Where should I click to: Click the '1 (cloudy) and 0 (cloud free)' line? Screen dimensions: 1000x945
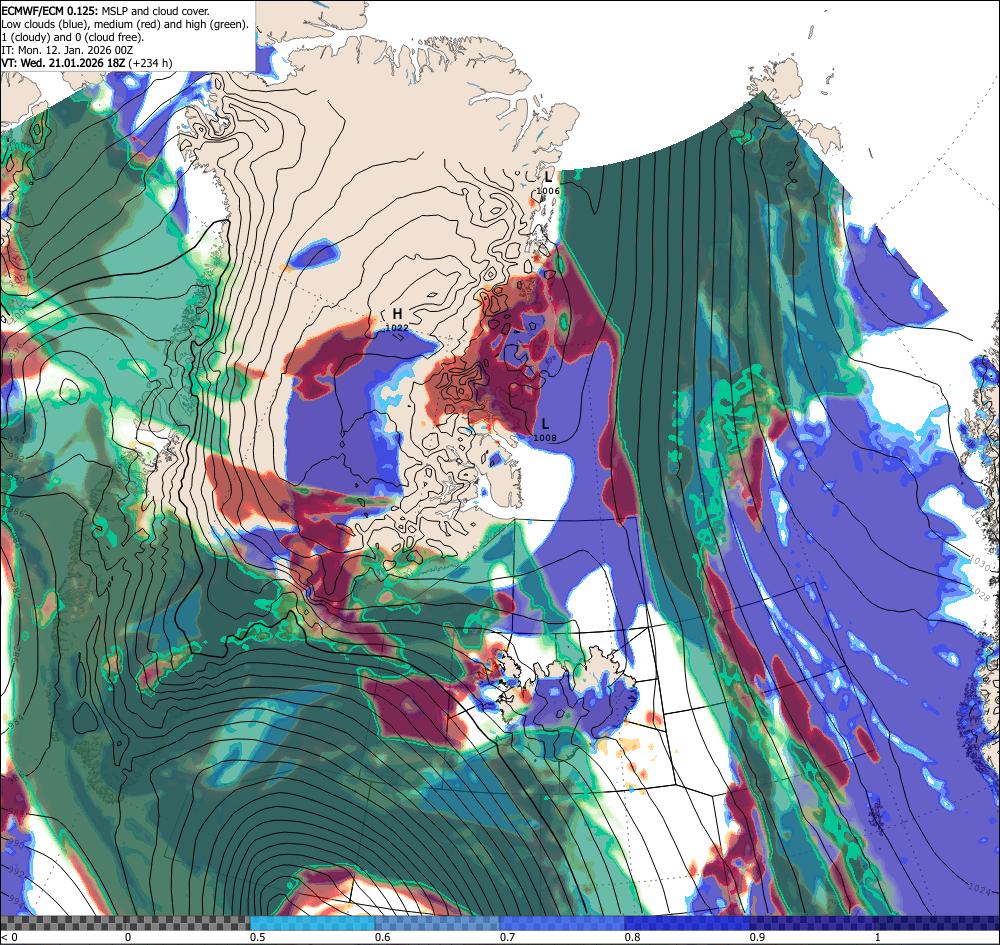pos(73,37)
